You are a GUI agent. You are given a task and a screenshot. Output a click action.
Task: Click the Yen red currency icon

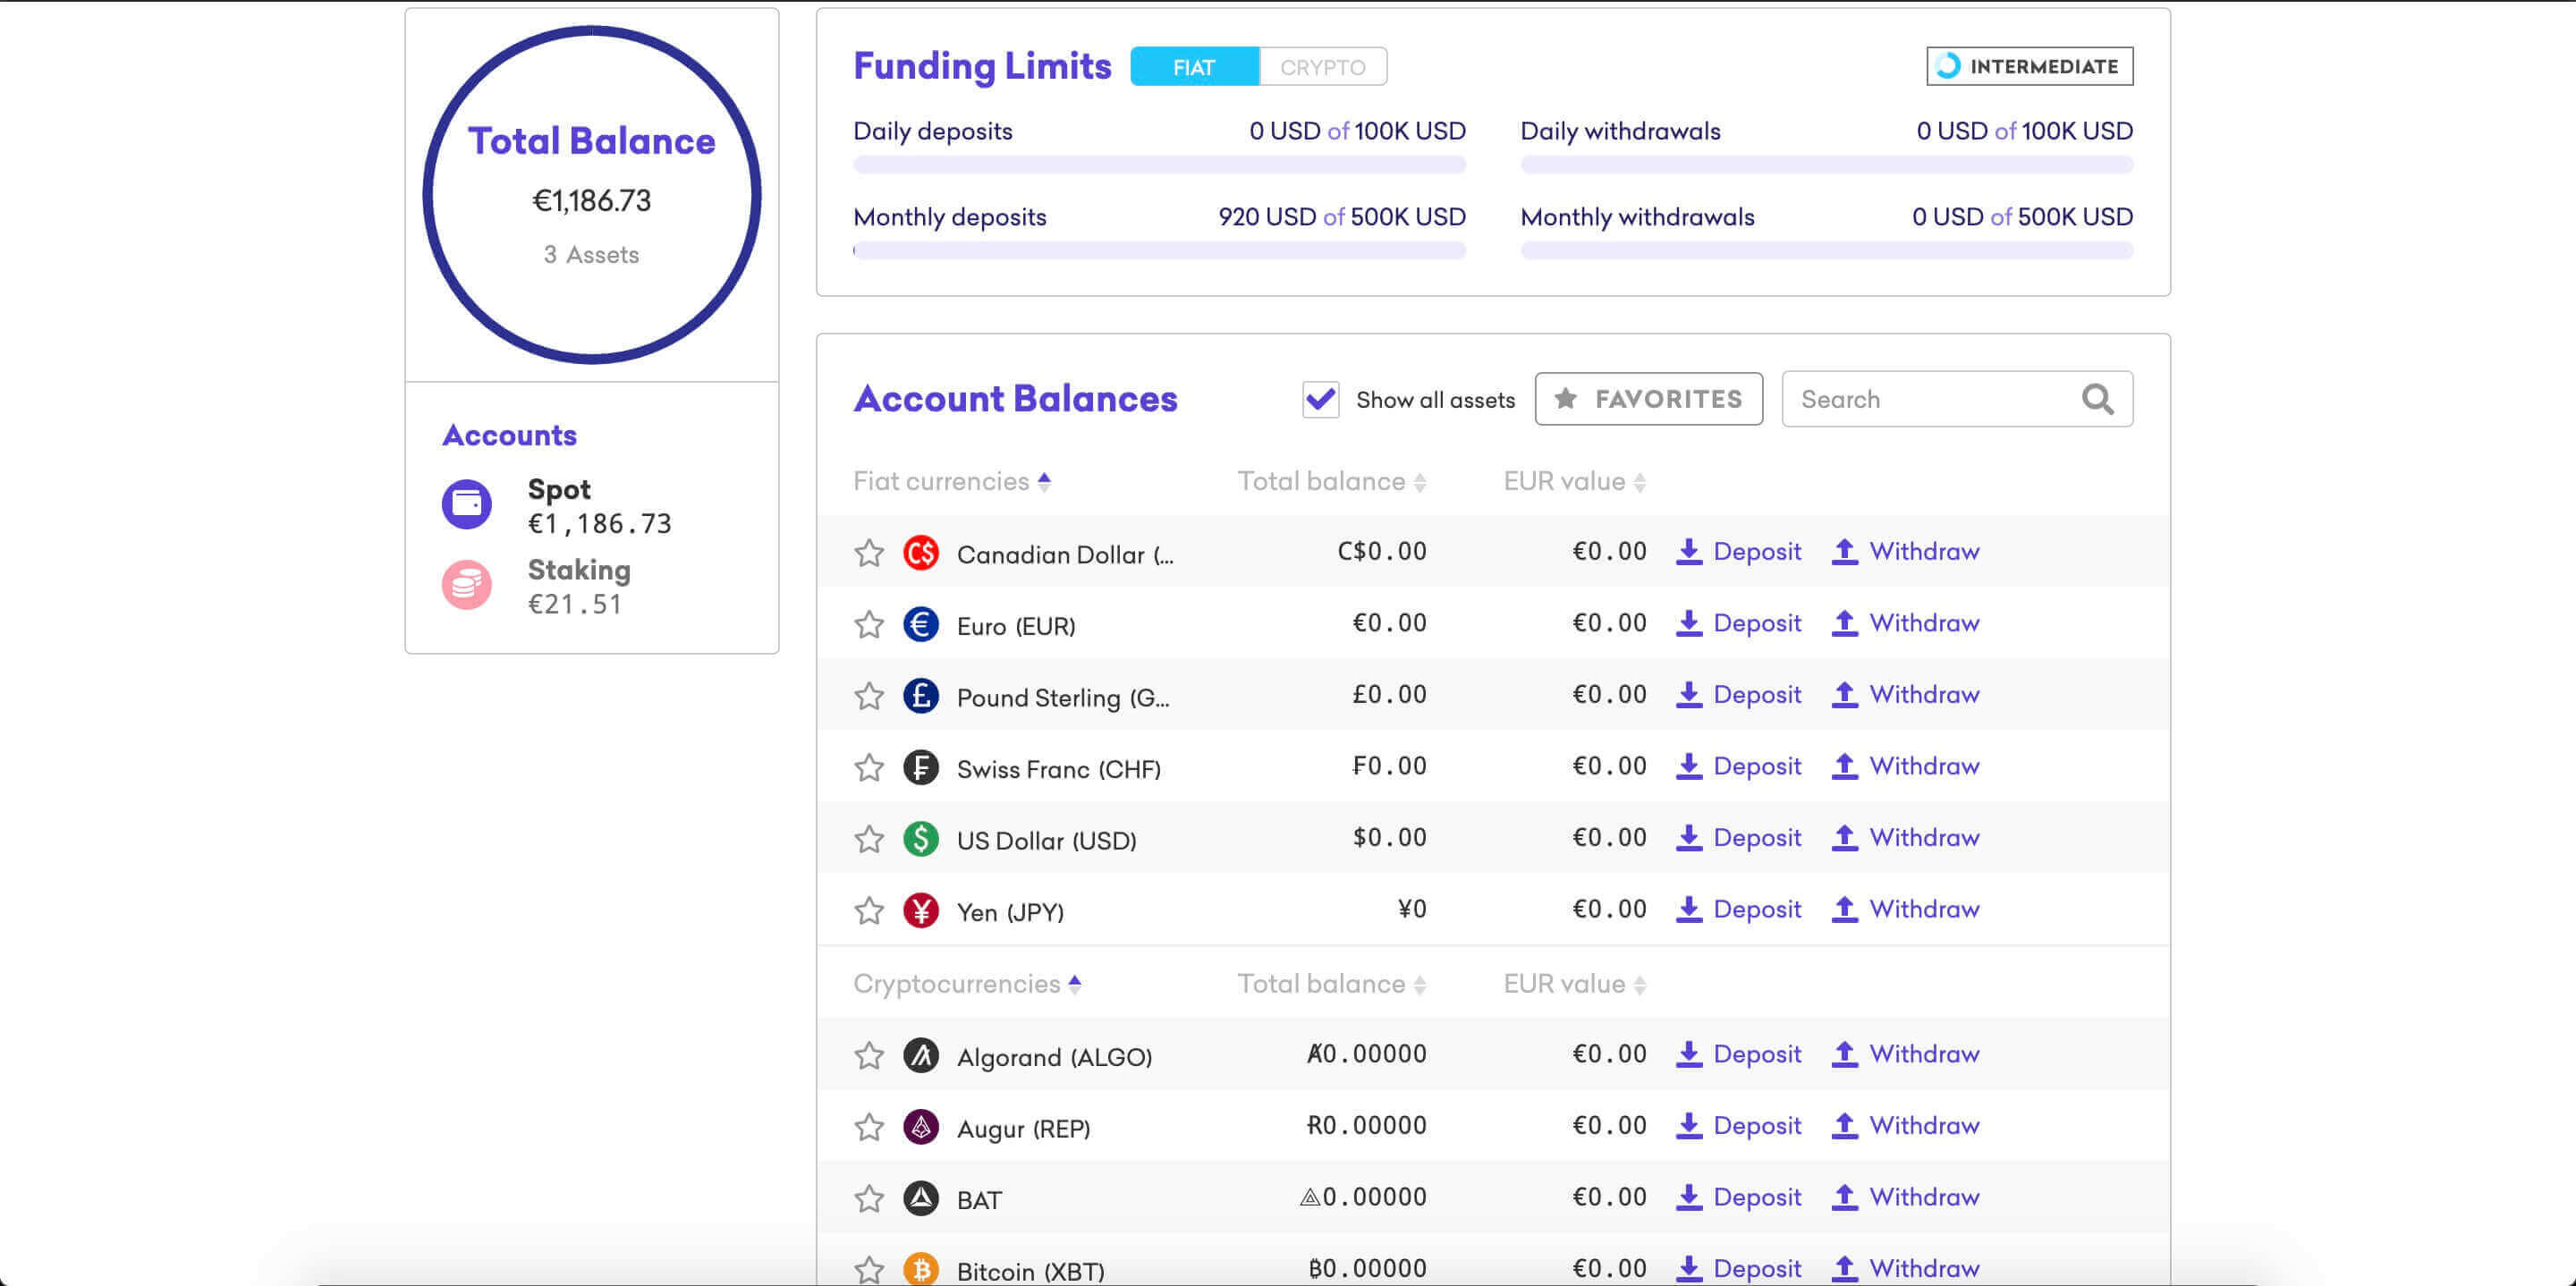(x=920, y=910)
